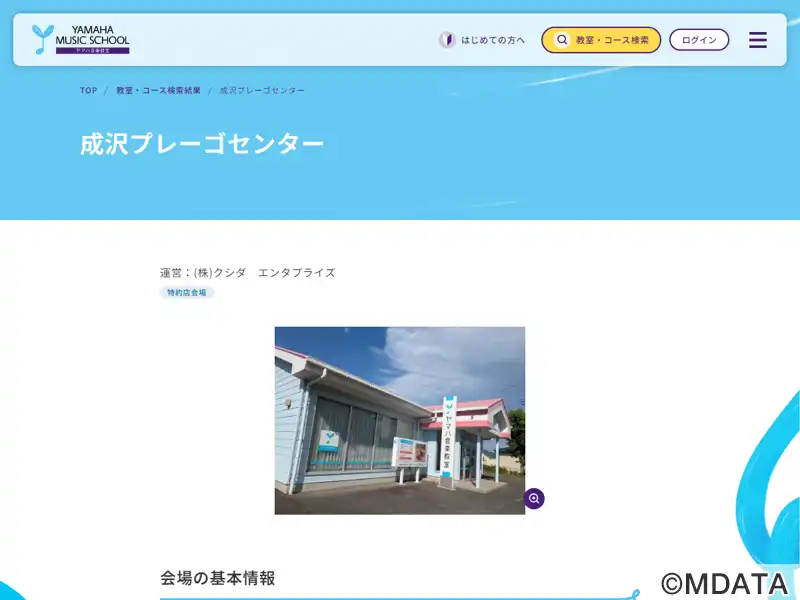Click the 運営：(株)クシダ エンタプライズ text

point(247,273)
